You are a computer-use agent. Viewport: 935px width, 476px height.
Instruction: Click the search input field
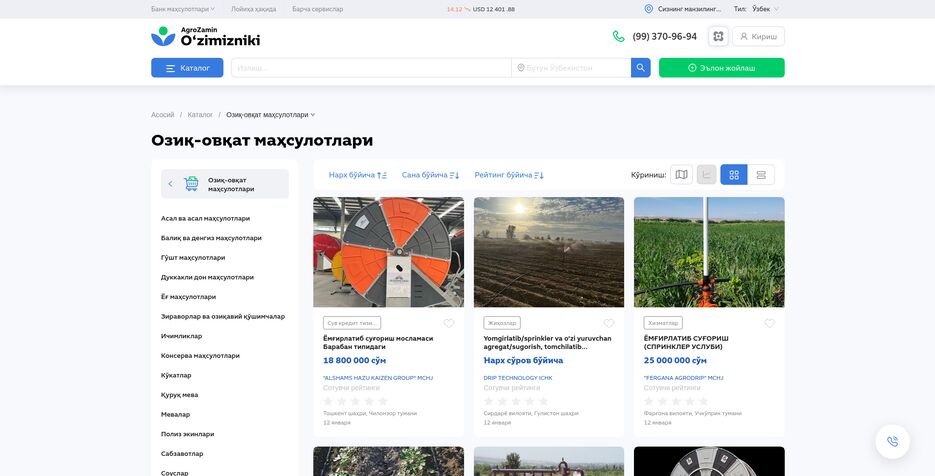(x=371, y=68)
